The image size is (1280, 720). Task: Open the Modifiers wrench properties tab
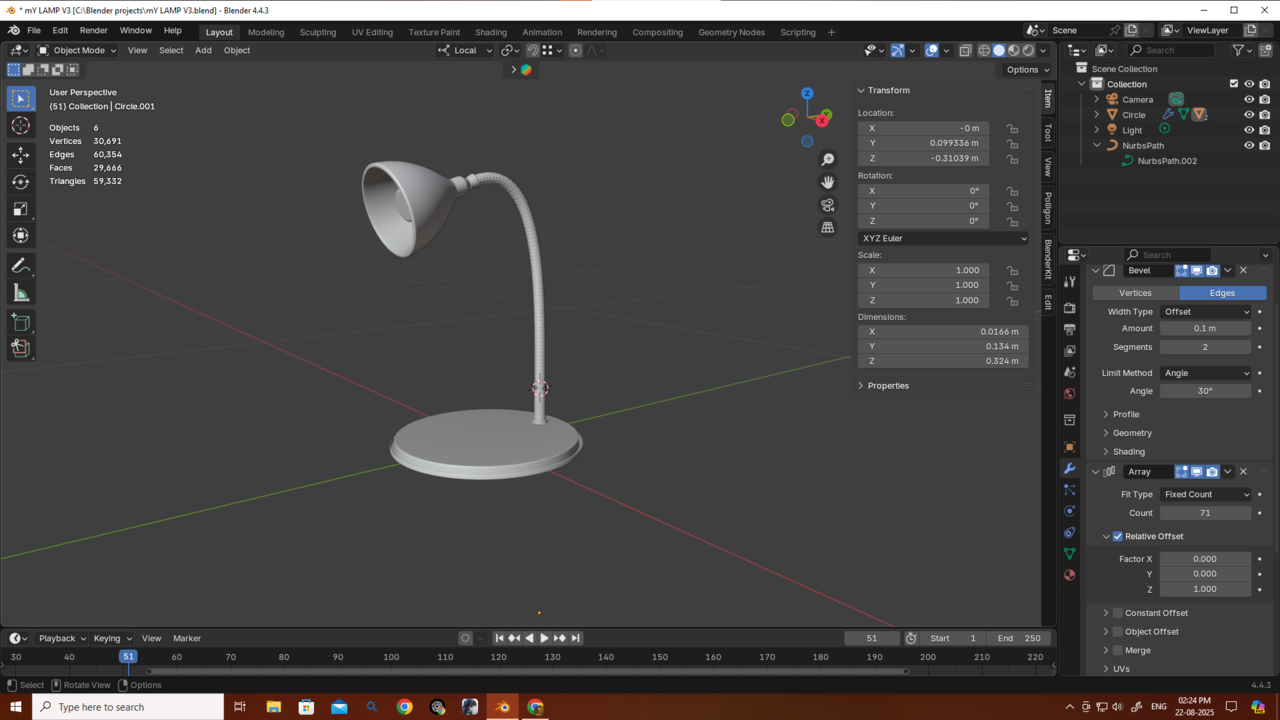tap(1069, 469)
